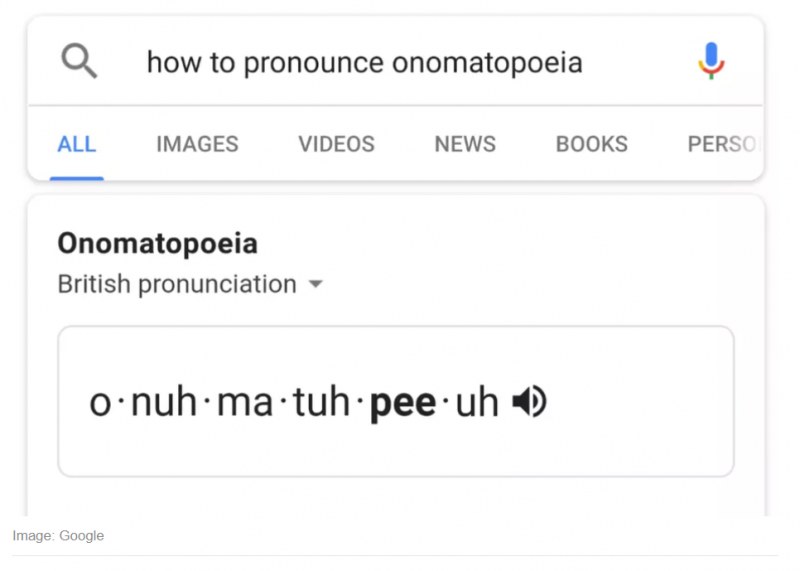Open the VIDEOS tab

pyautogui.click(x=336, y=144)
